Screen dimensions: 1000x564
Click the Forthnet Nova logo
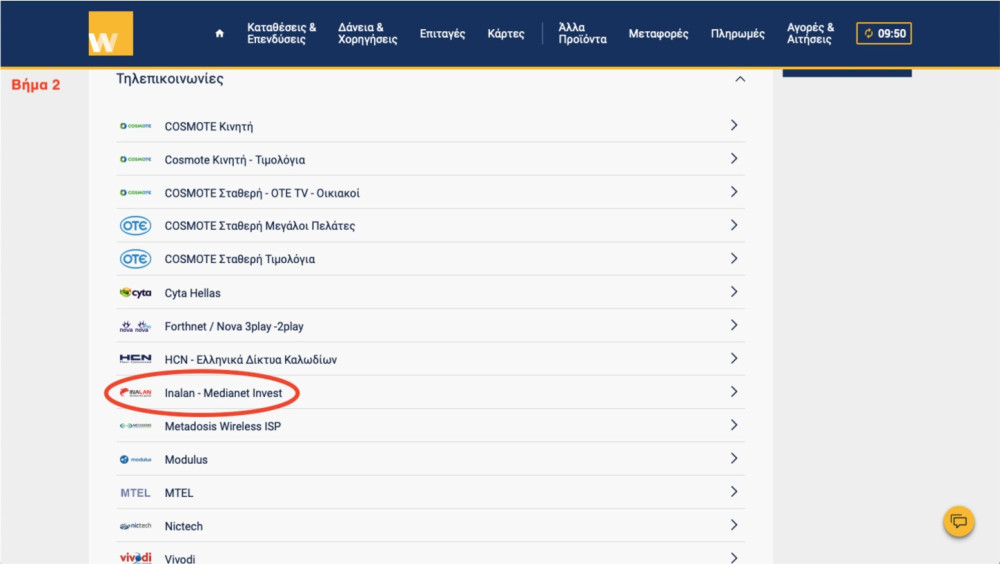[135, 326]
